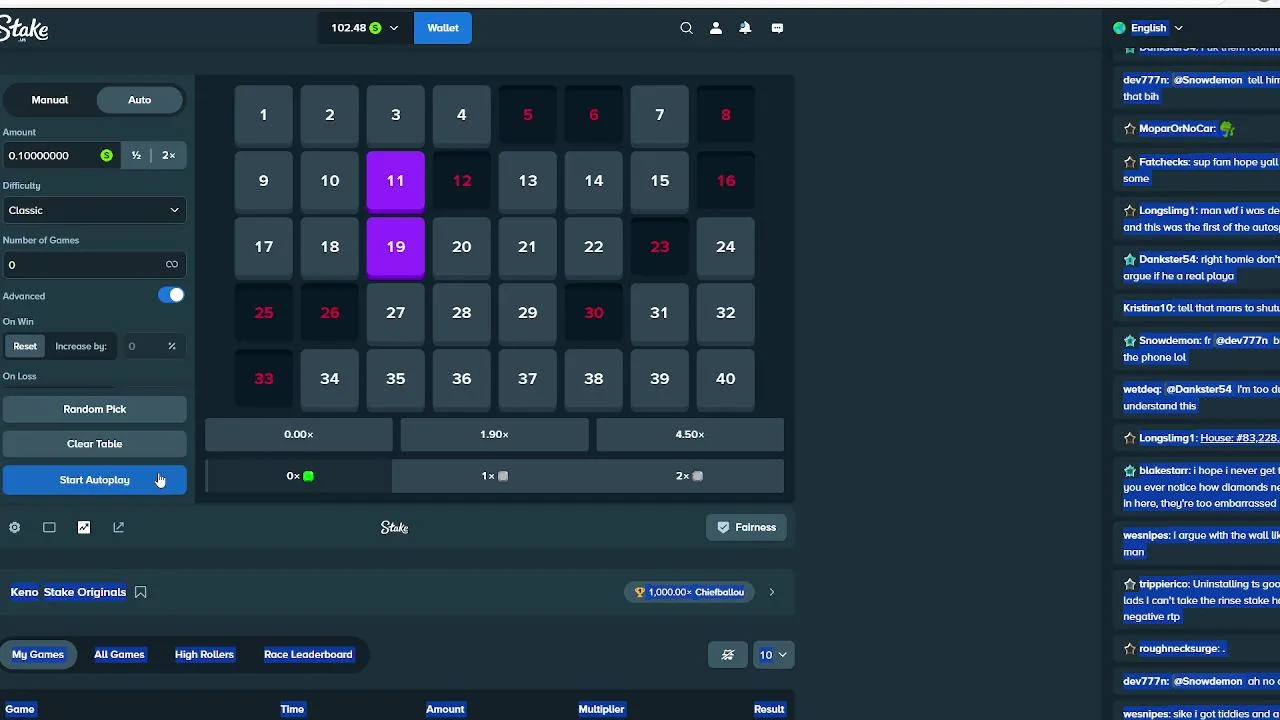1280x720 pixels.
Task: Select On Win Increase by option
Action: tap(81, 346)
